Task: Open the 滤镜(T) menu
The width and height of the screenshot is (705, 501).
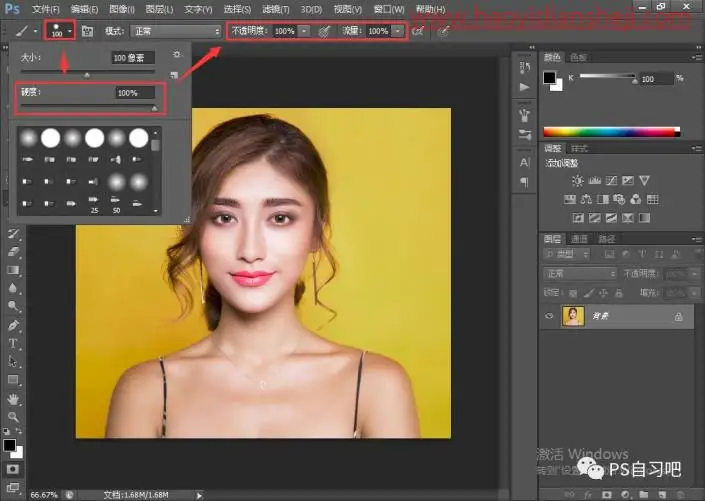Action: point(275,9)
